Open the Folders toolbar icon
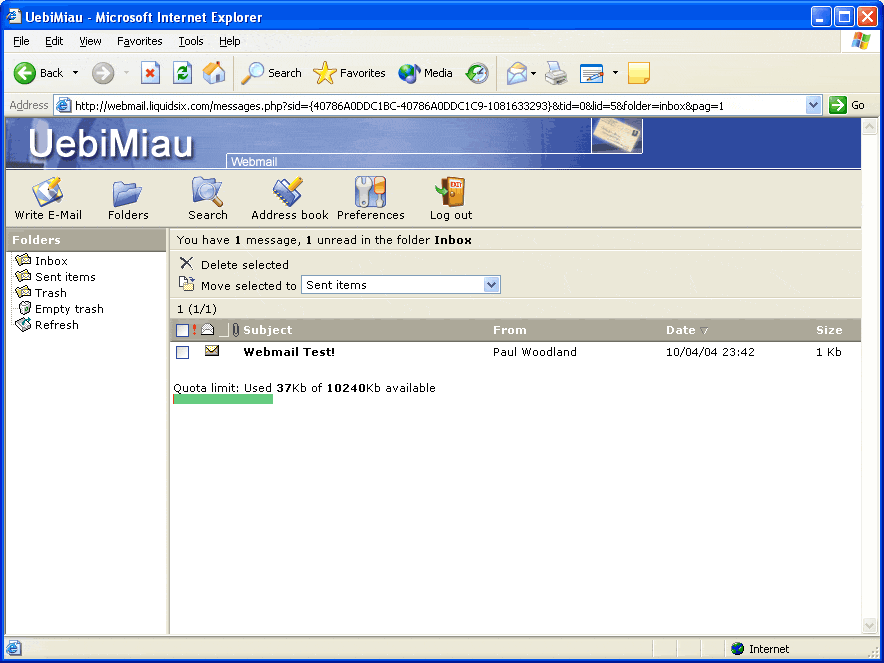Image resolution: width=884 pixels, height=663 pixels. click(127, 193)
